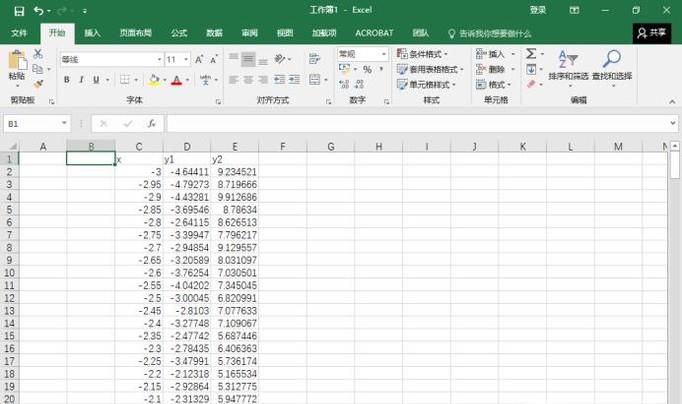Switch to the 页面布局 tab
This screenshot has height=404, width=682.
click(x=136, y=33)
